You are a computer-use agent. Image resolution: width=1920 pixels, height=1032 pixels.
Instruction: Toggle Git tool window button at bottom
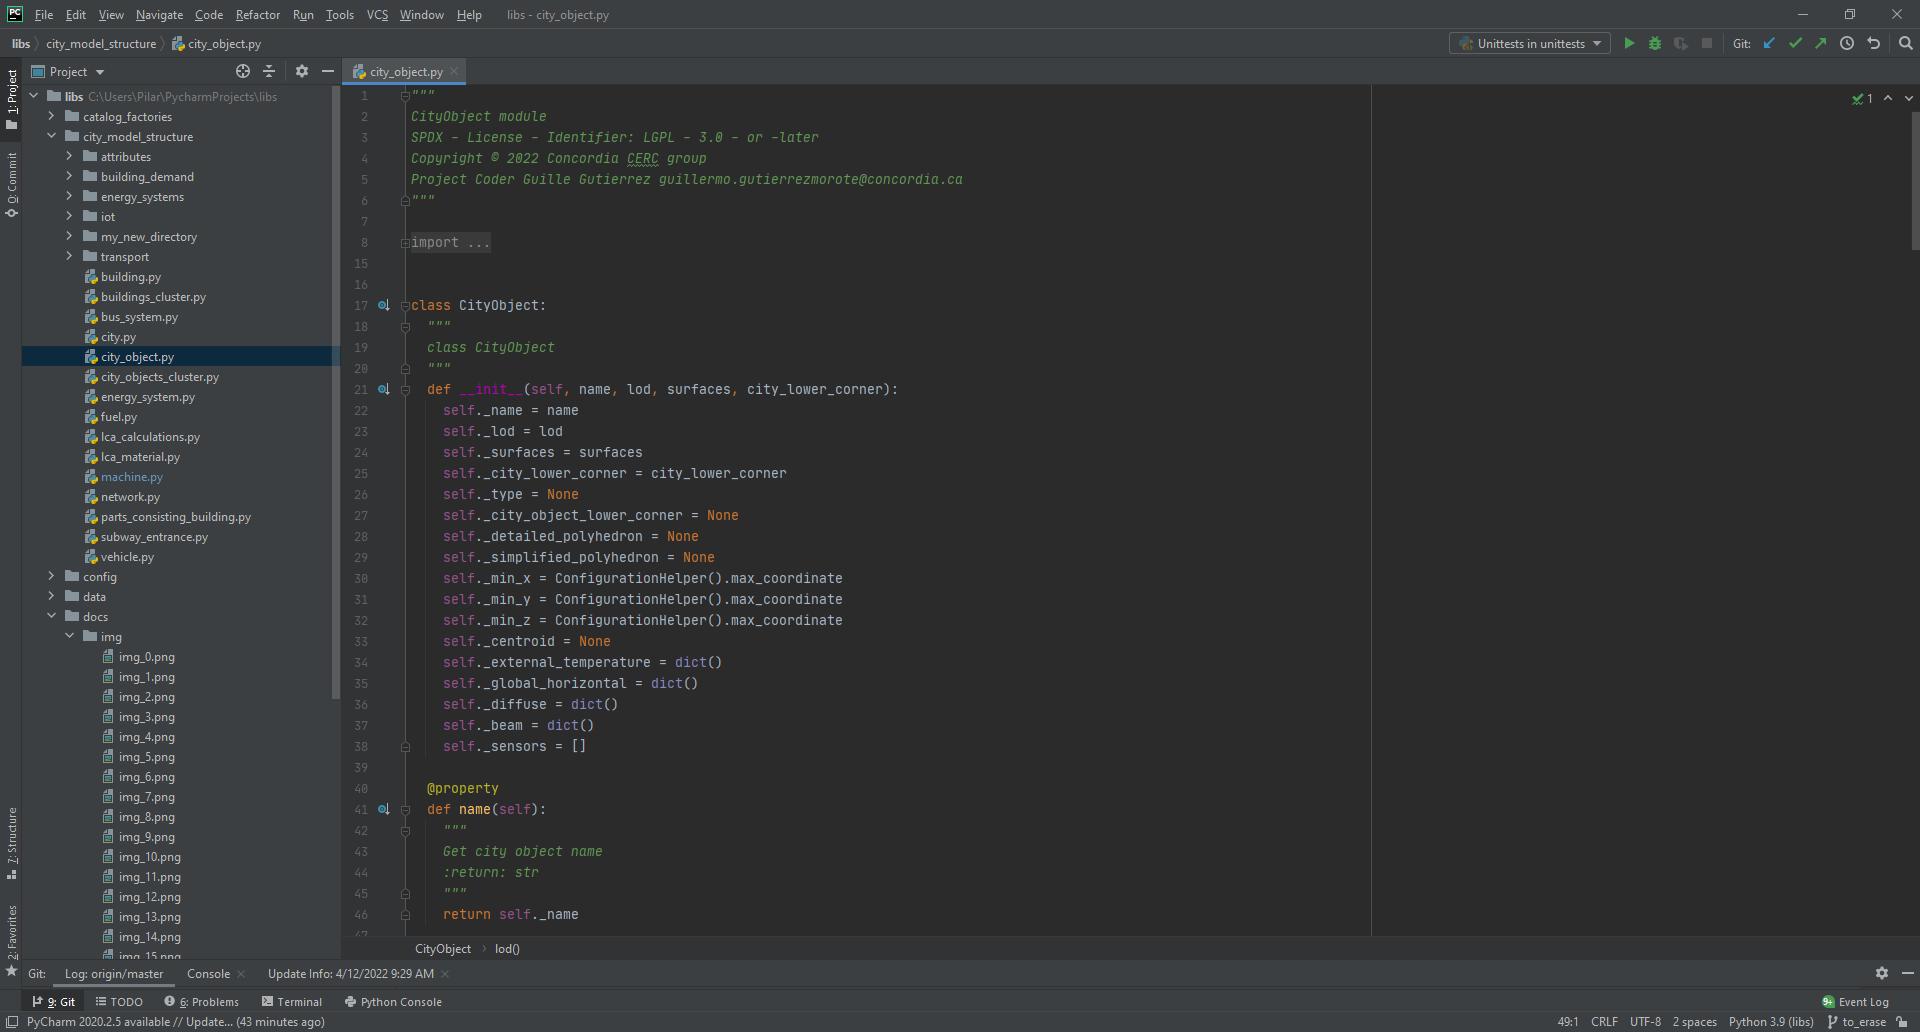54,1001
